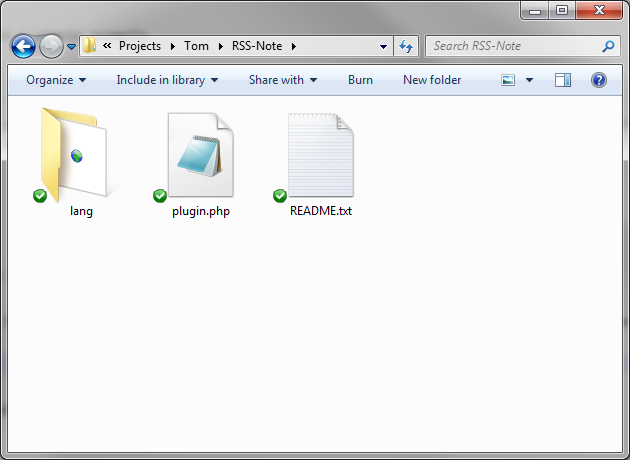The width and height of the screenshot is (630, 460).
Task: Create a New folder from the toolbar
Action: [432, 80]
